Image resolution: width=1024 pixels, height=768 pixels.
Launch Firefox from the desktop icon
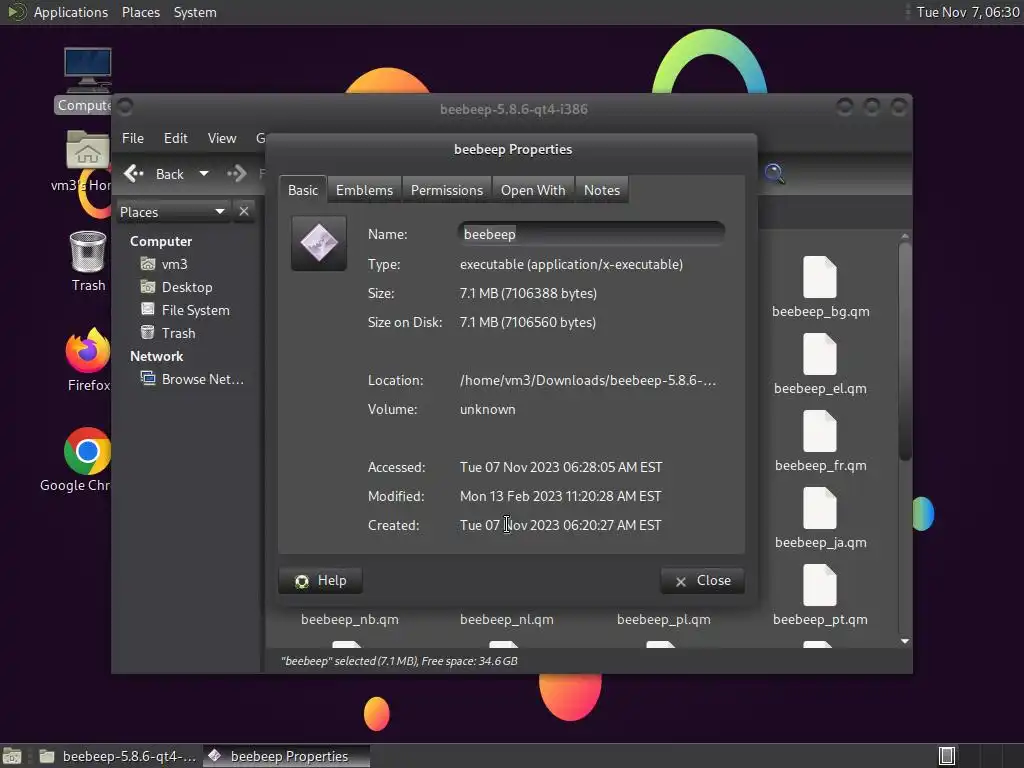(x=88, y=350)
